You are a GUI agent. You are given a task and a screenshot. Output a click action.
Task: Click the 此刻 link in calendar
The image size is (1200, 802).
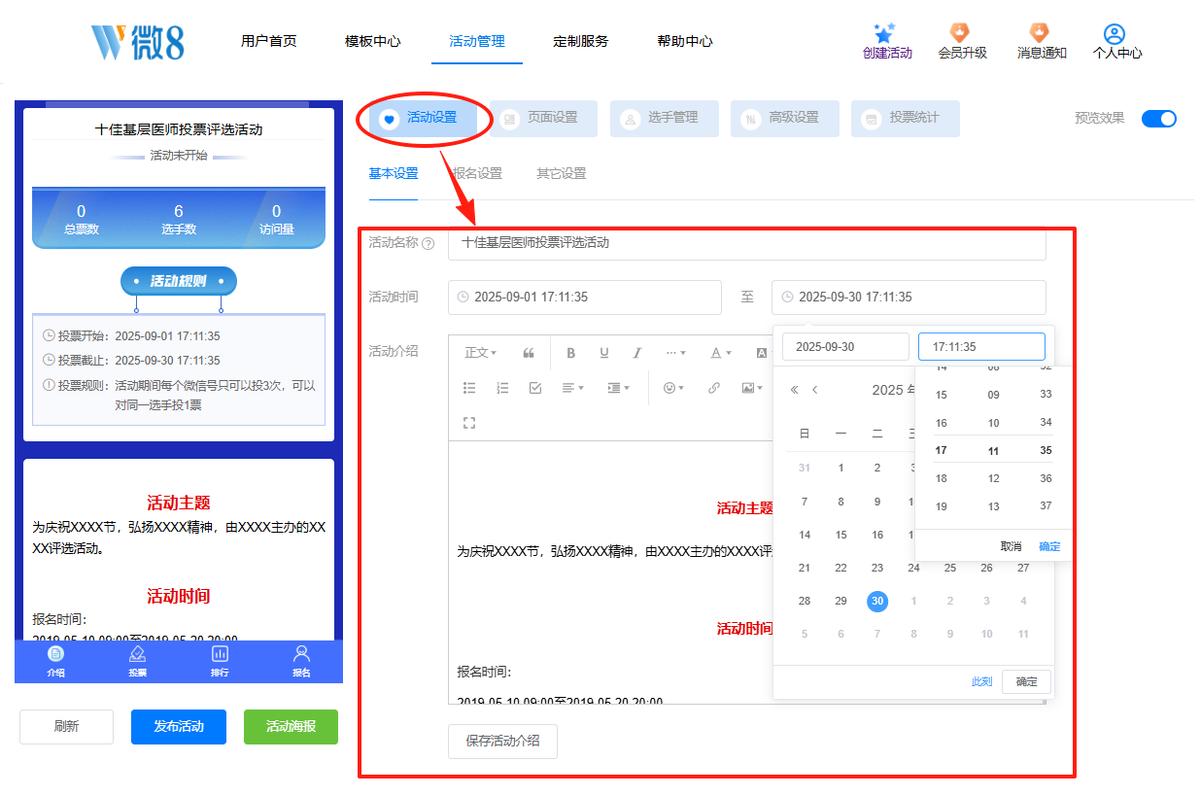[981, 682]
